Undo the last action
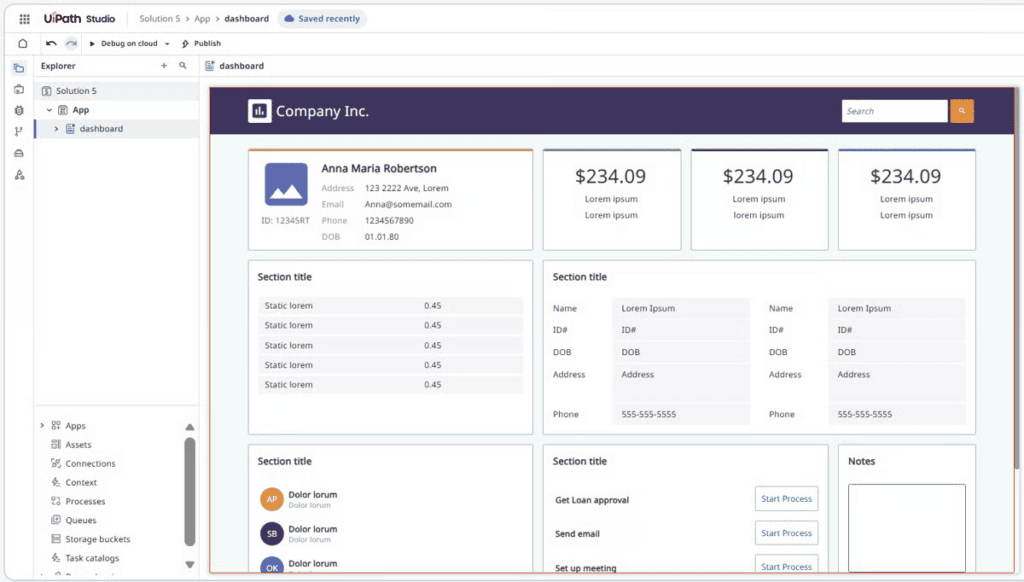 click(x=51, y=44)
